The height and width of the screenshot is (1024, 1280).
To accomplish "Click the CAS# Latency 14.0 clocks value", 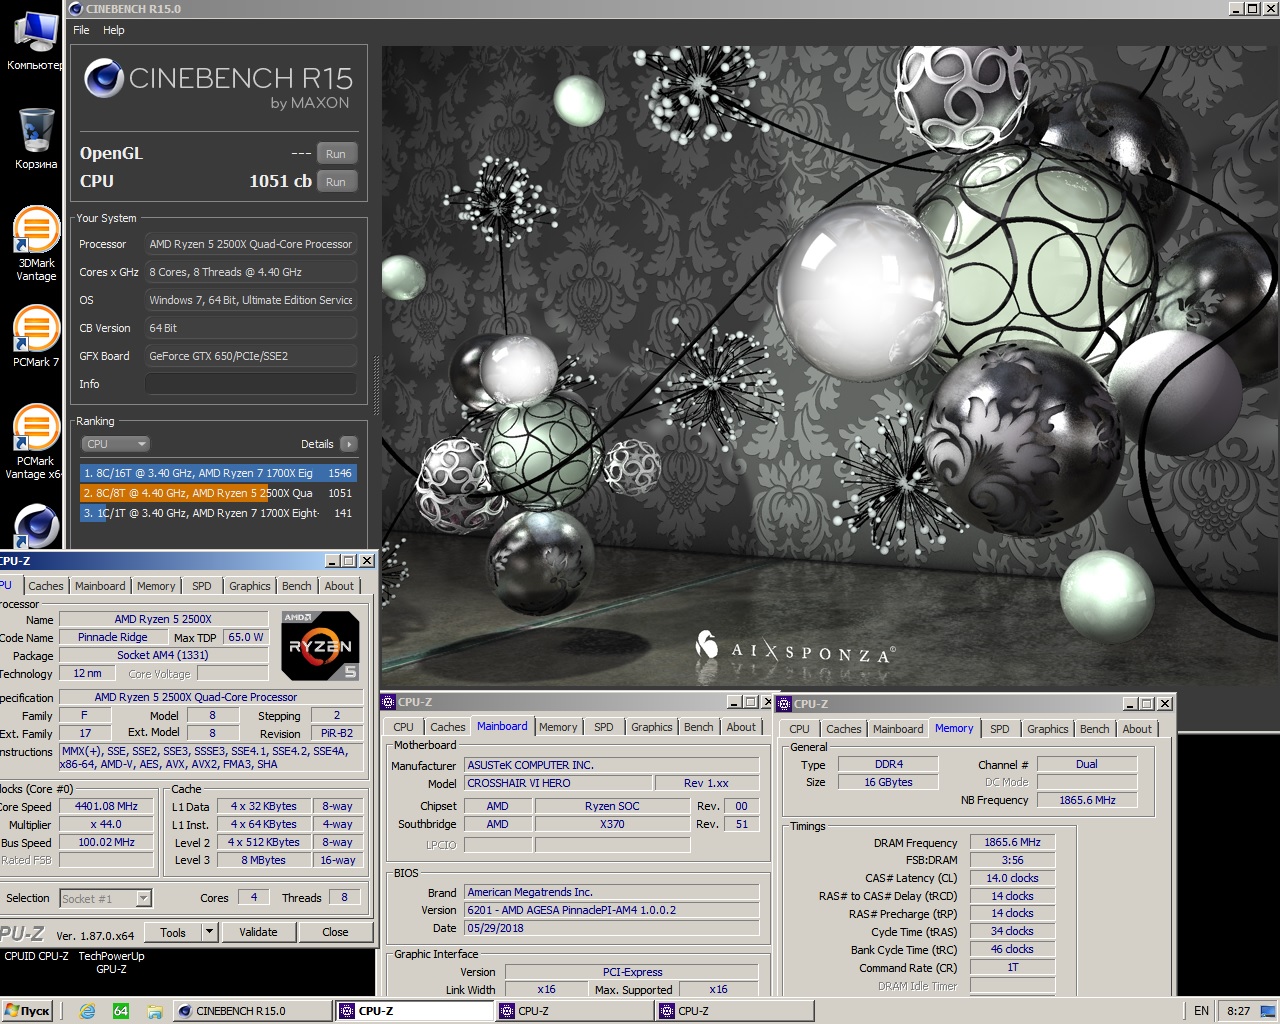I will (1012, 878).
